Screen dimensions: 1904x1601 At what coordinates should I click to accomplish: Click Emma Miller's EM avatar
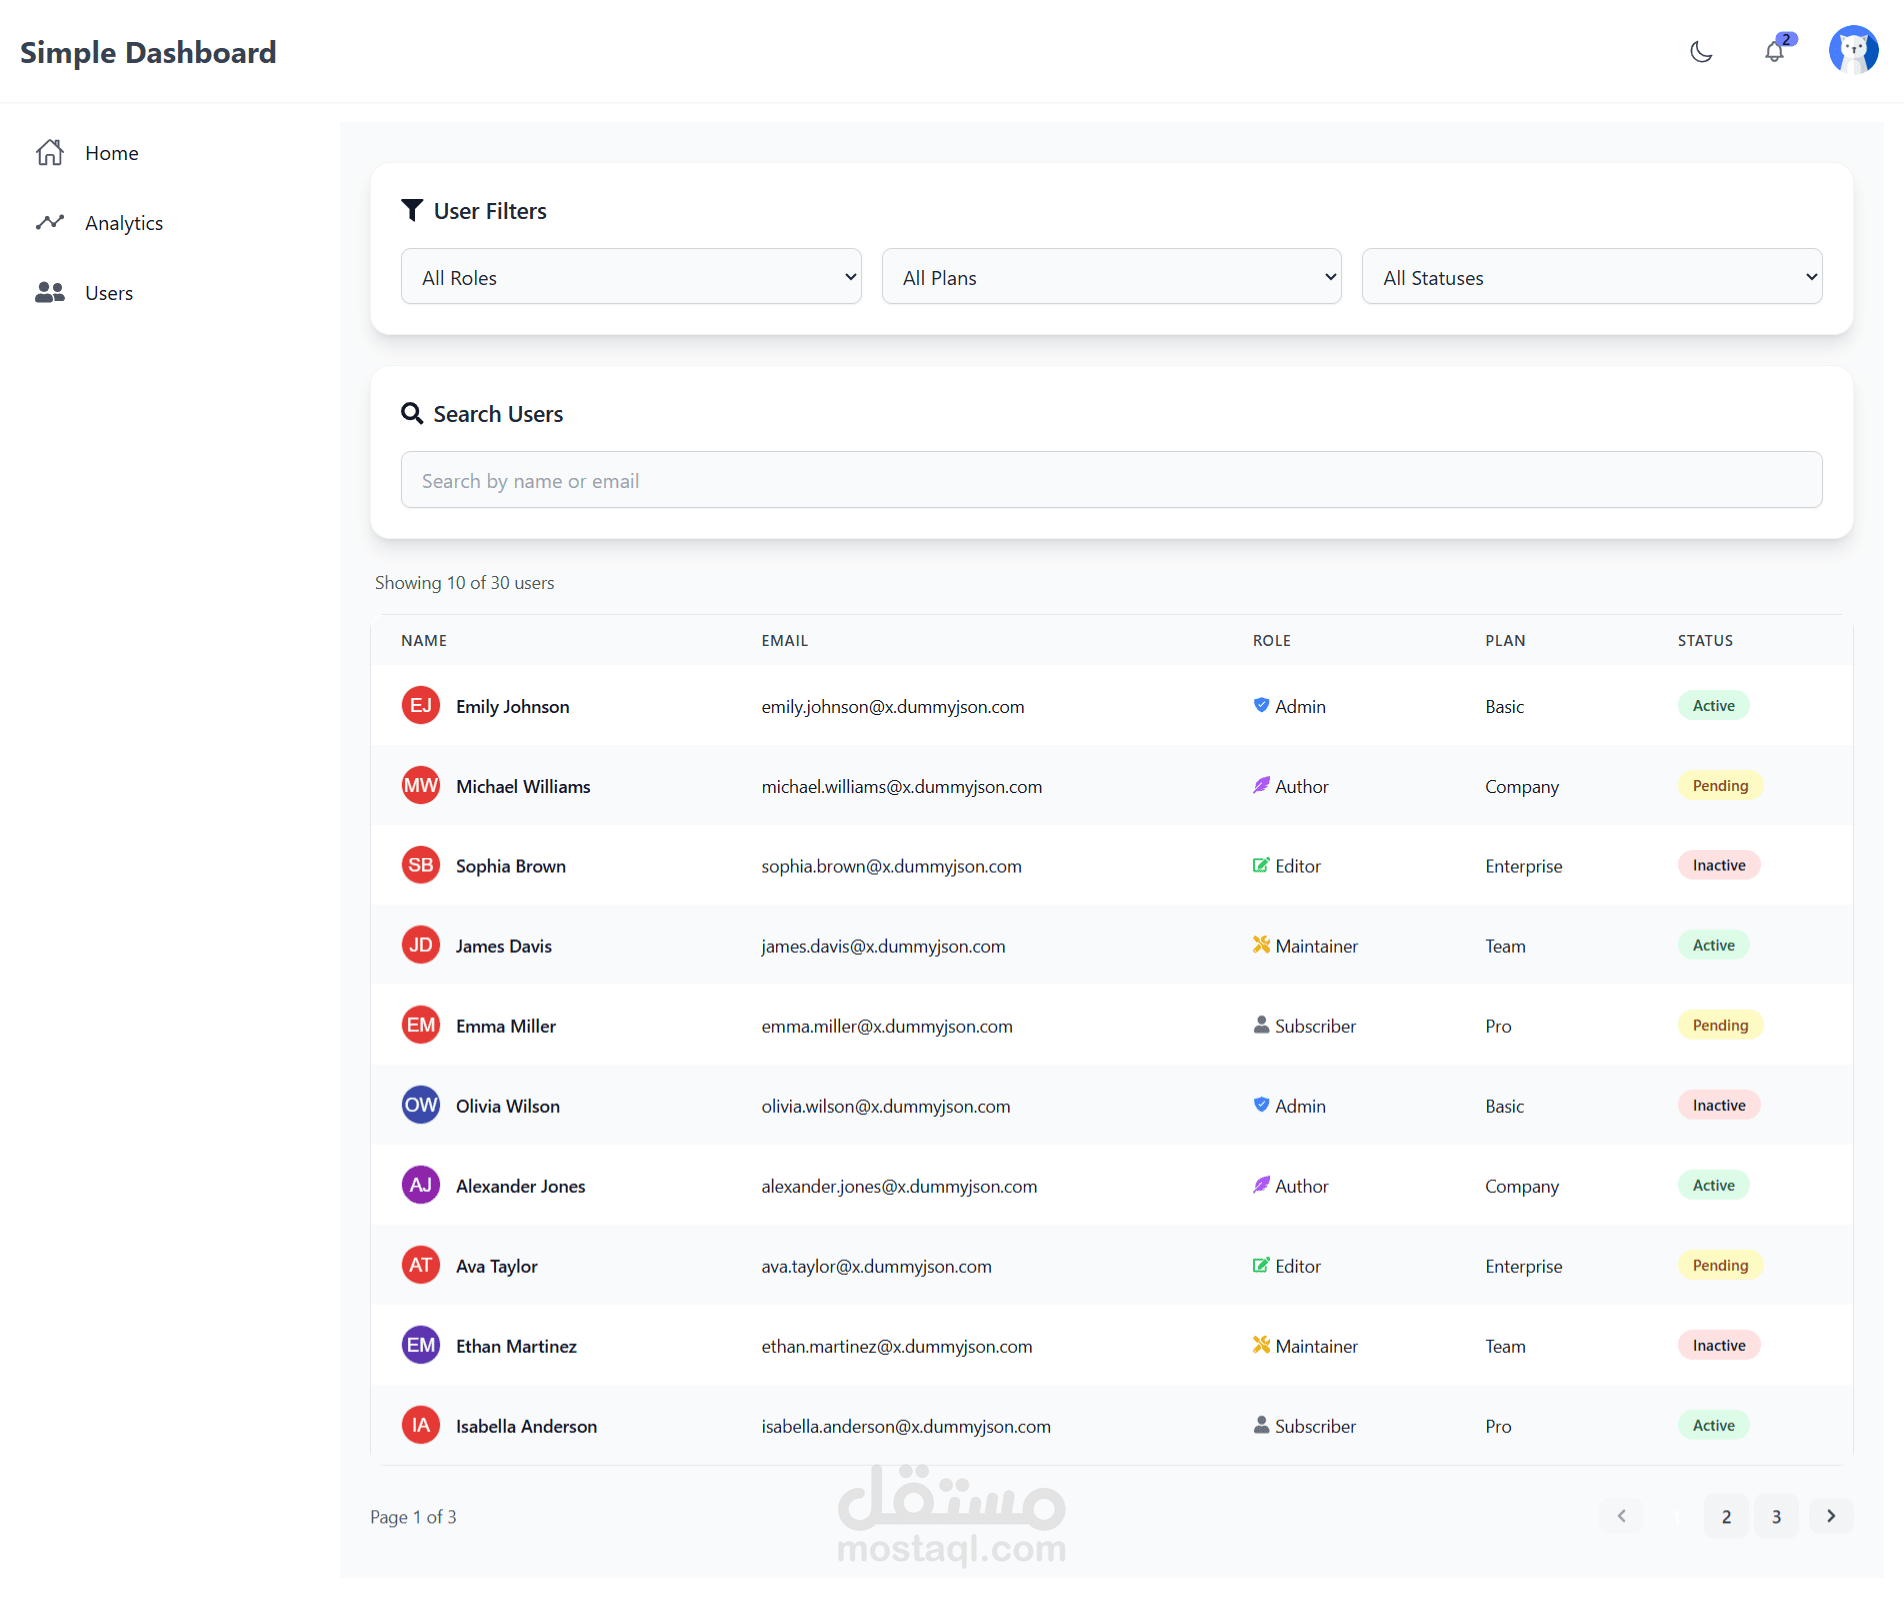coord(421,1025)
